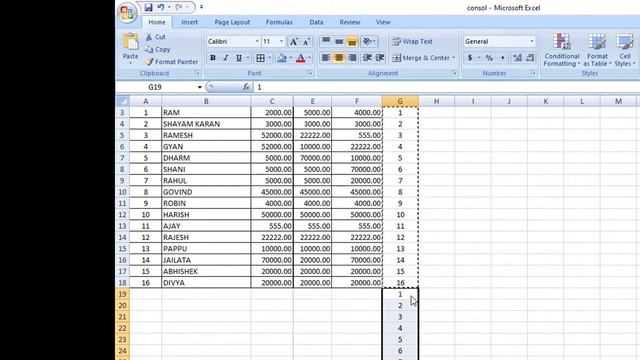The width and height of the screenshot is (640, 360).
Task: Click the Name Box showing G19
Action: click(x=156, y=87)
